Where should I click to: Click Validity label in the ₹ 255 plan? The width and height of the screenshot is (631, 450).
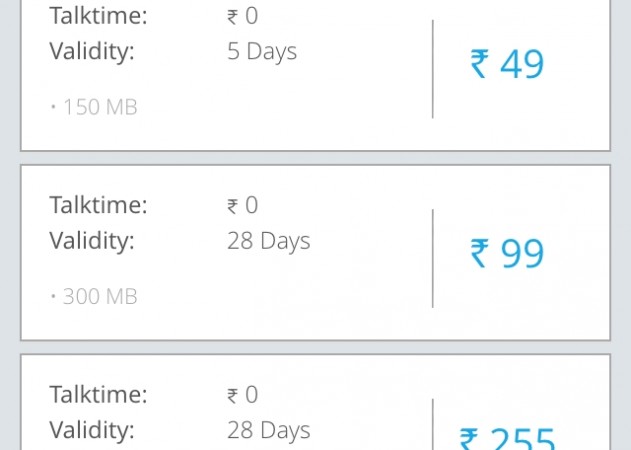[x=91, y=431]
